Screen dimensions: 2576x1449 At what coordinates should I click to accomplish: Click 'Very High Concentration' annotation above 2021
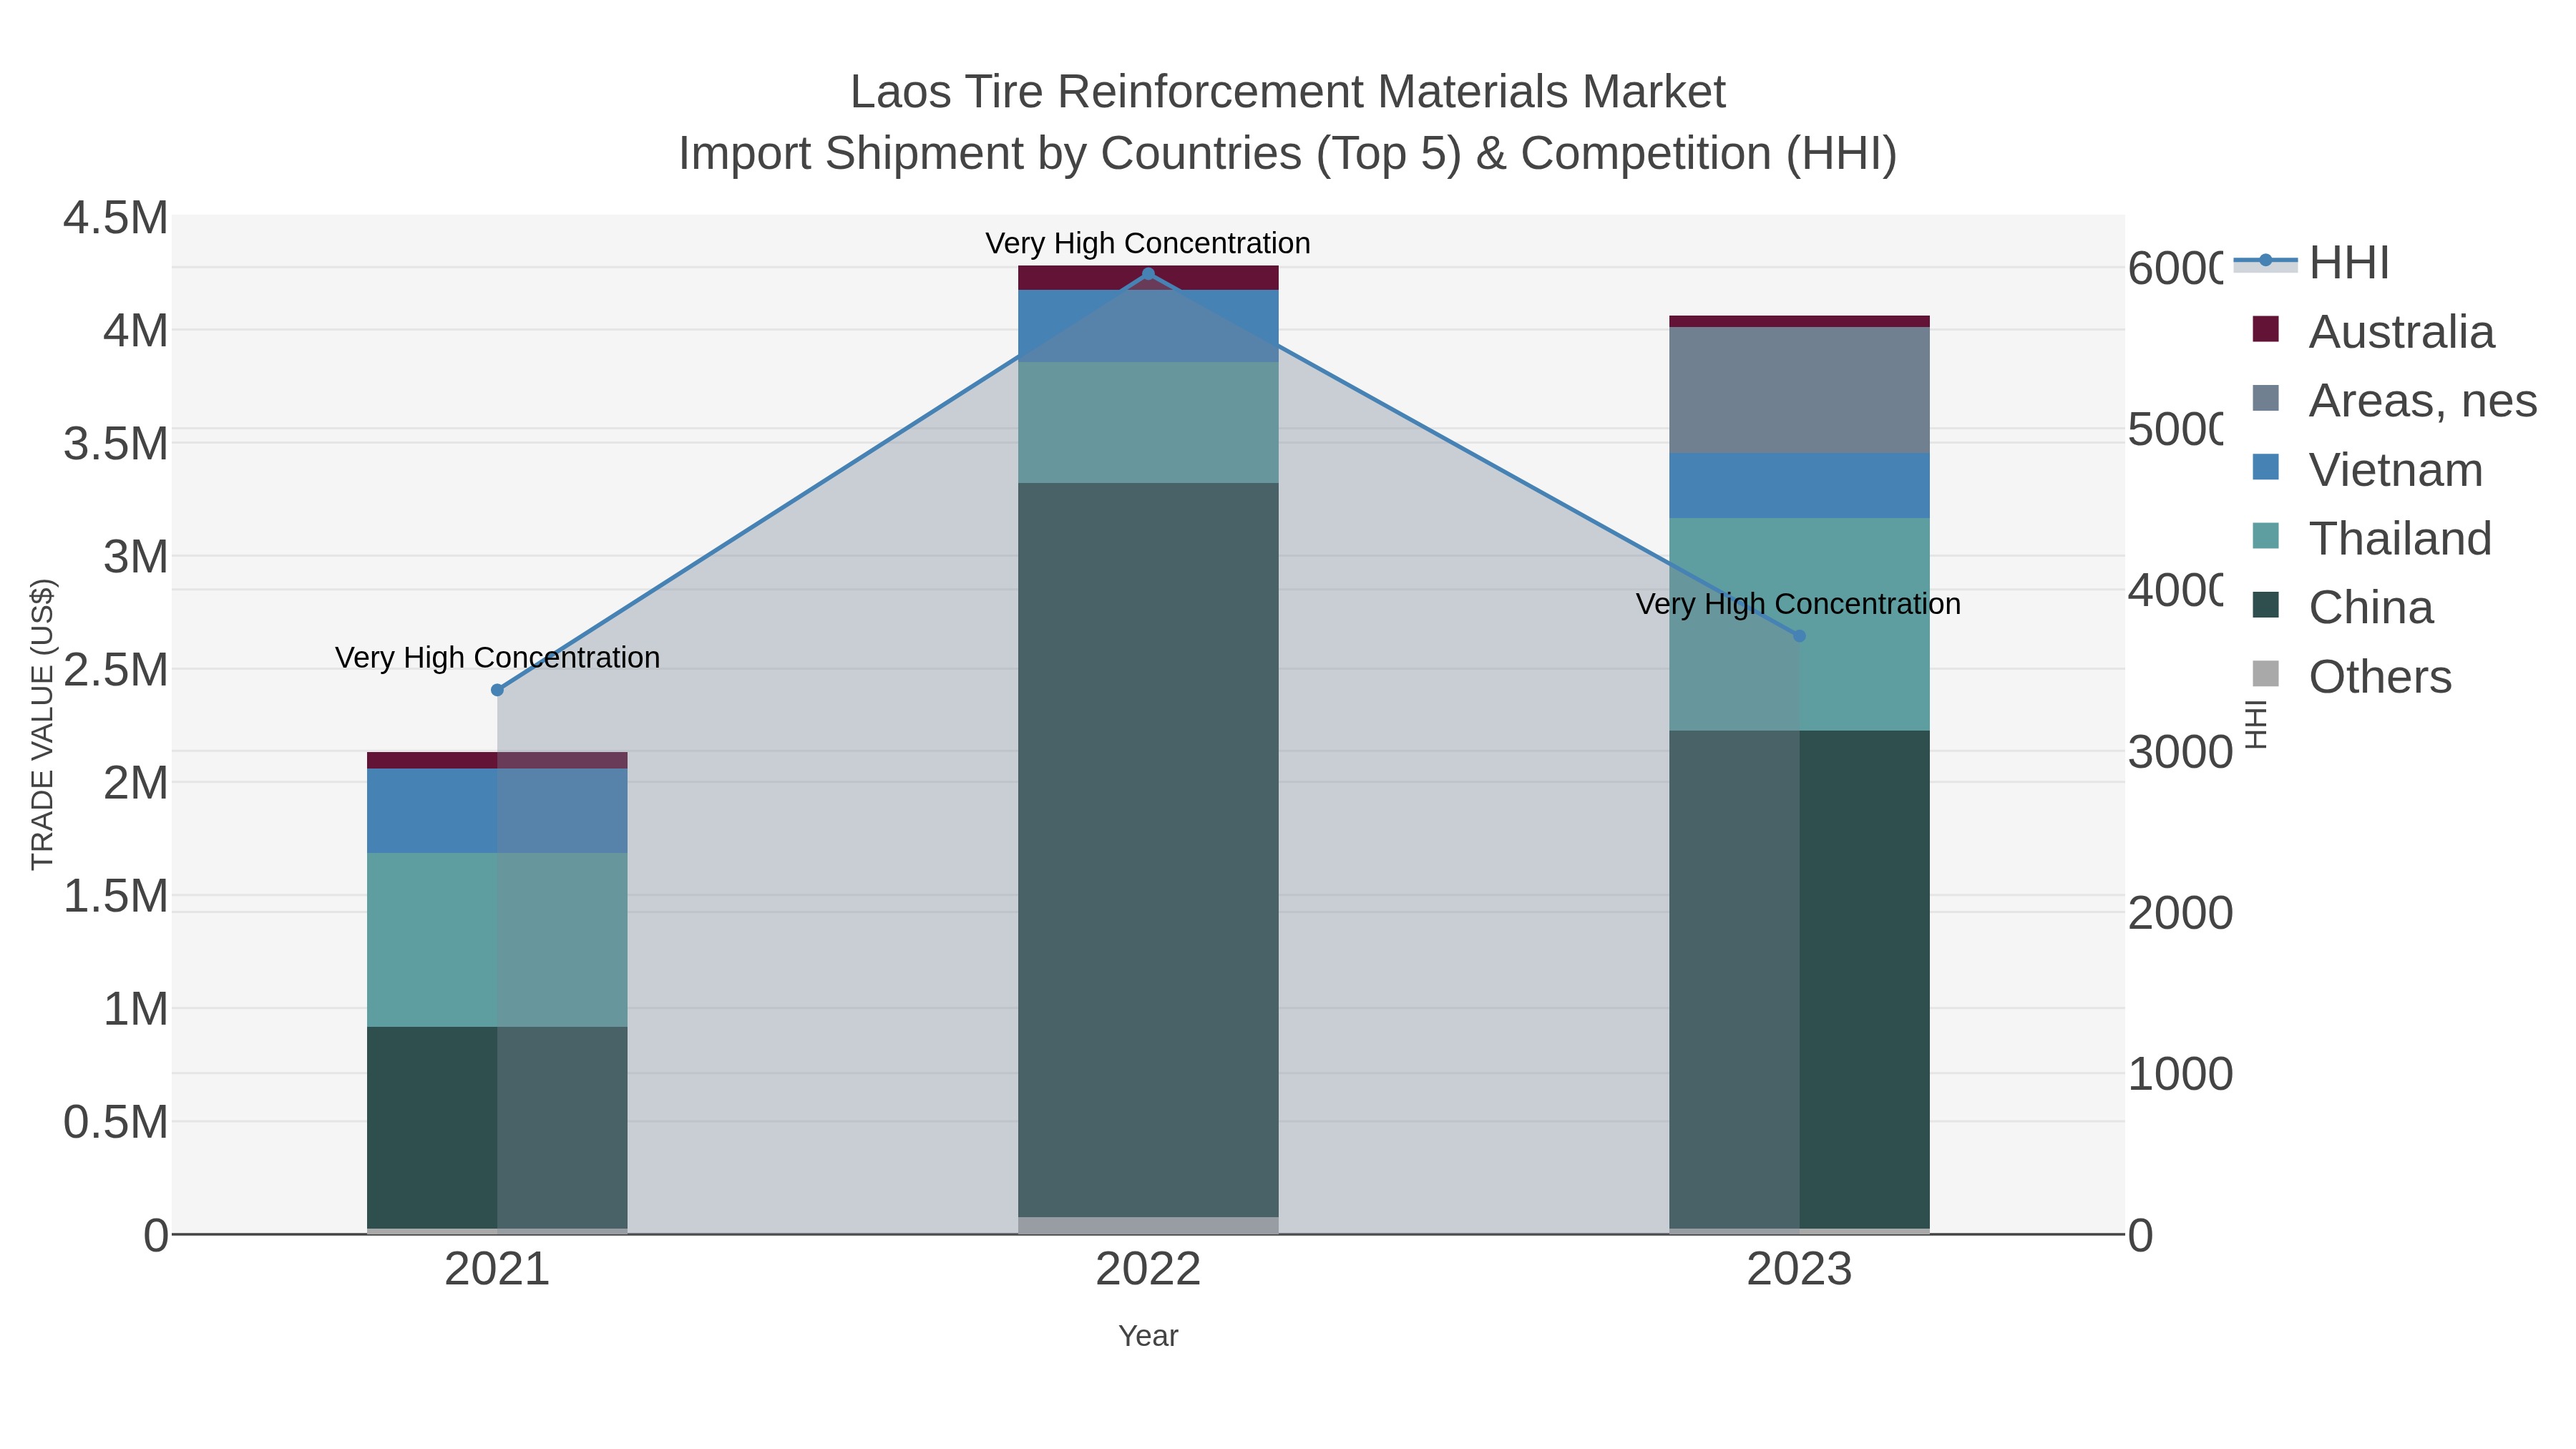[x=497, y=658]
